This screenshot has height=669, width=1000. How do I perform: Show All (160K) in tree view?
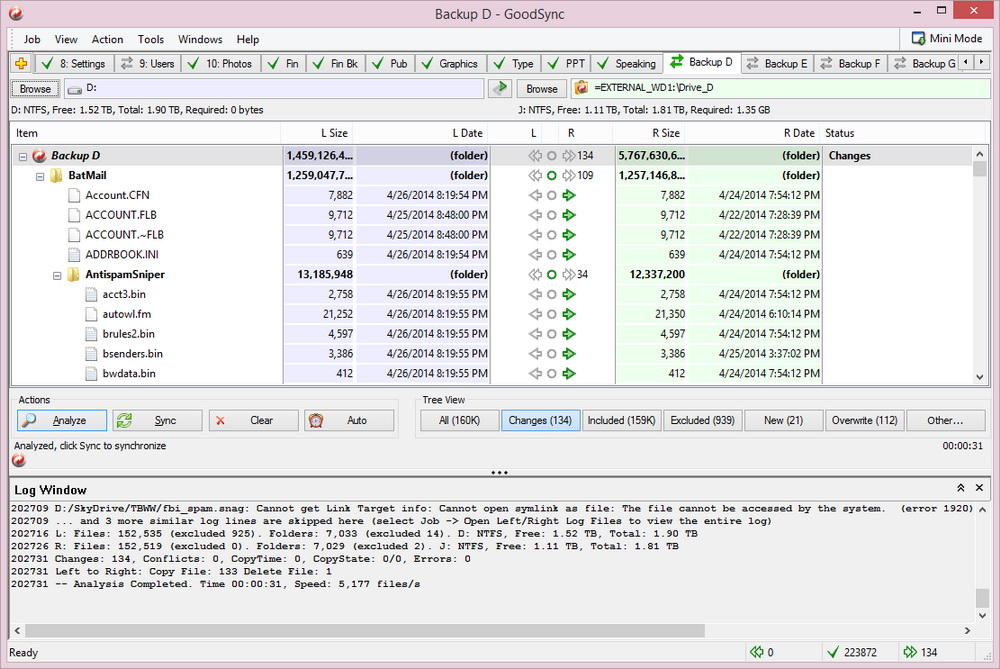click(x=459, y=420)
